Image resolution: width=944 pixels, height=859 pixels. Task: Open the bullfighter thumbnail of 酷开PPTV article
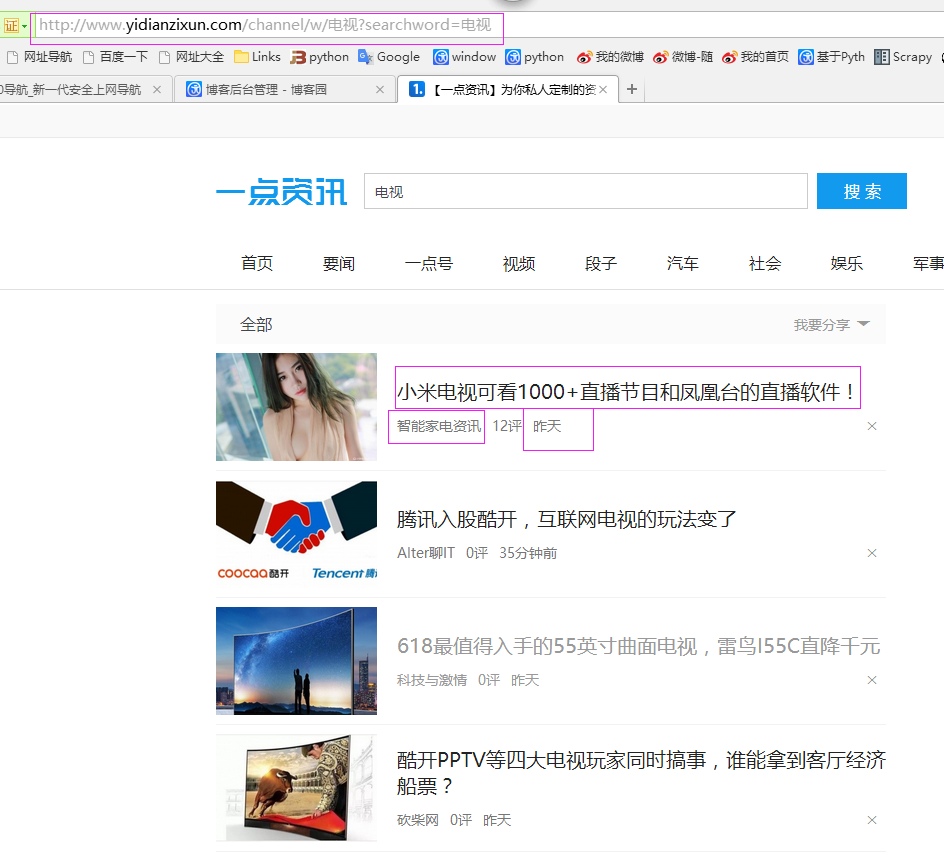296,787
